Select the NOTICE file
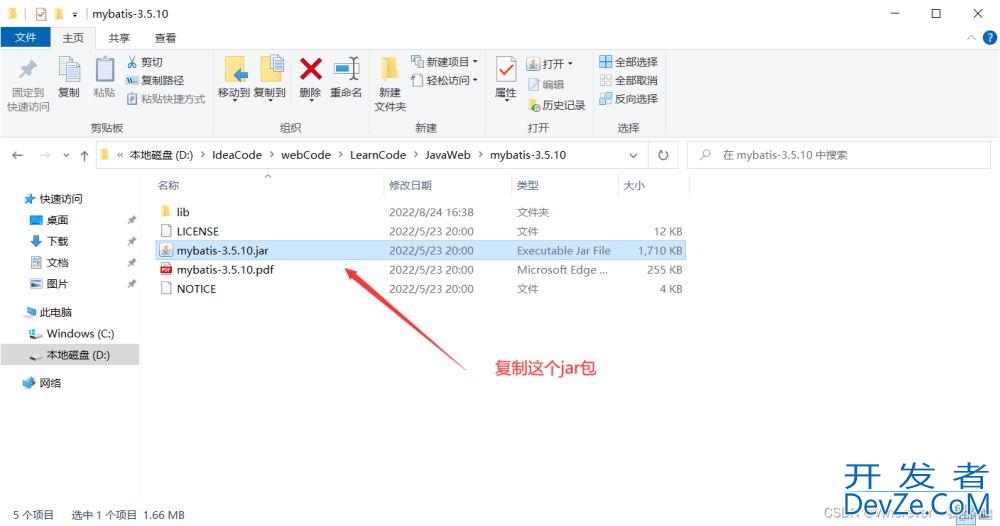The image size is (1000, 526). (420, 289)
